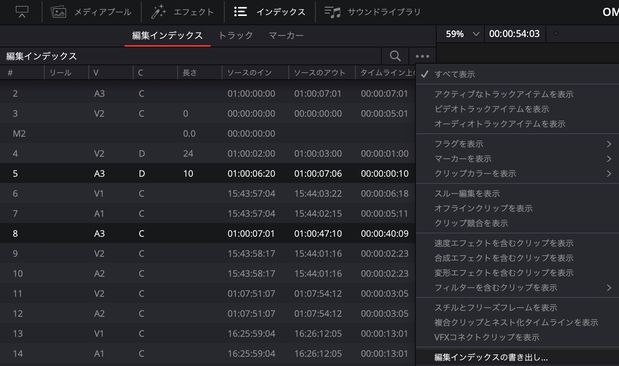The image size is (619, 366).
Task: Switch to the トラック tab
Action: click(236, 36)
